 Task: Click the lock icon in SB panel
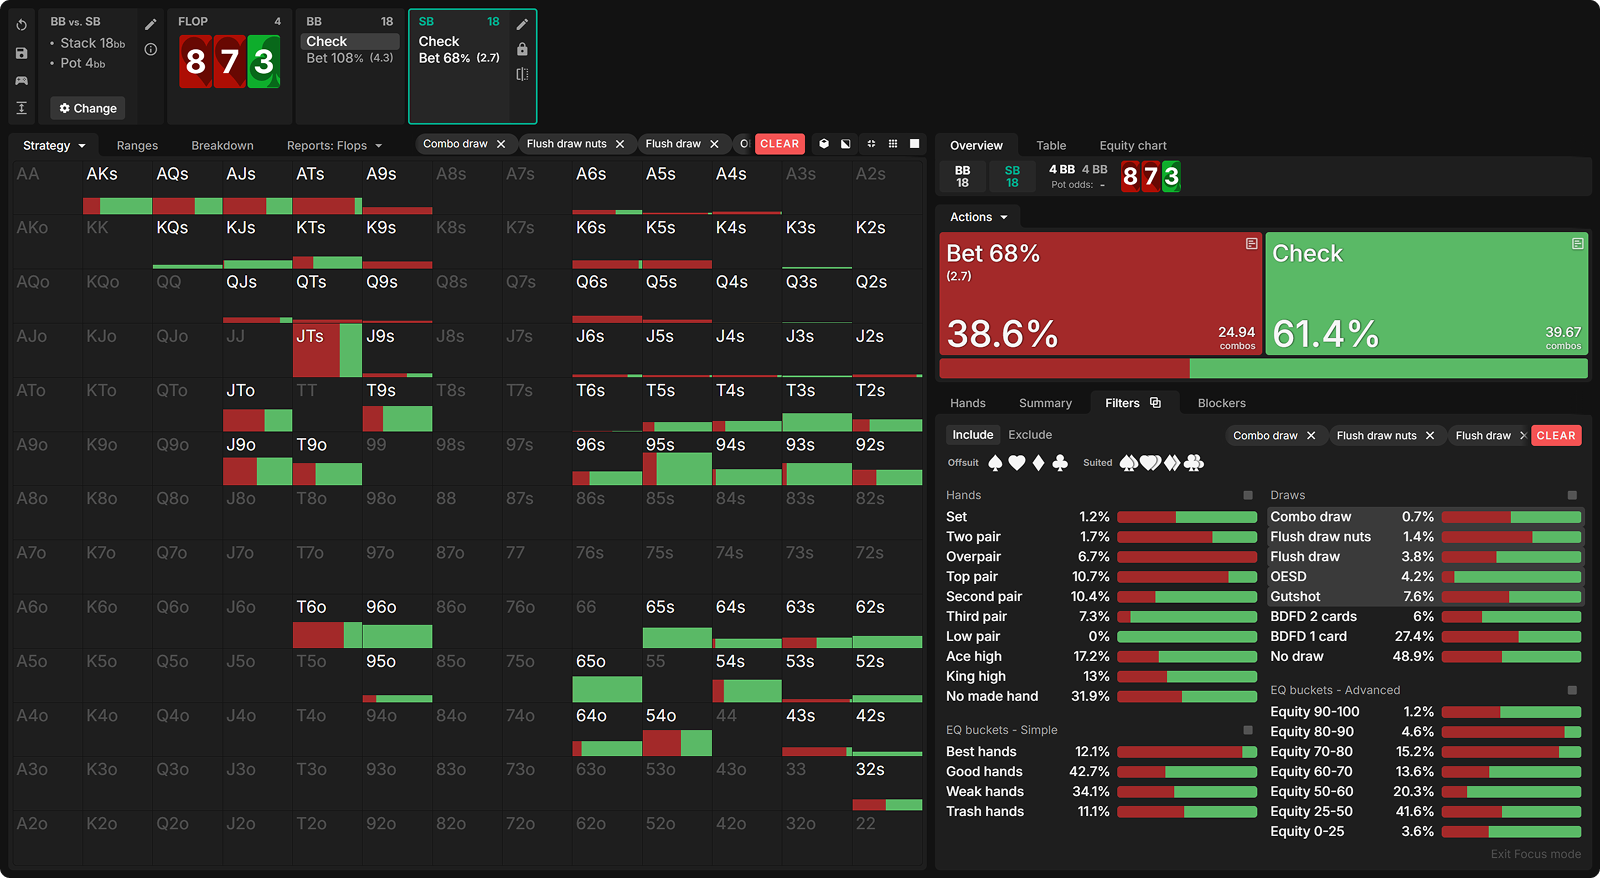(522, 49)
